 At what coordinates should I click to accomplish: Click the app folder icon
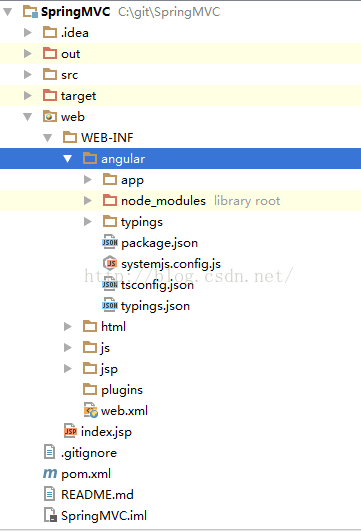pos(110,179)
